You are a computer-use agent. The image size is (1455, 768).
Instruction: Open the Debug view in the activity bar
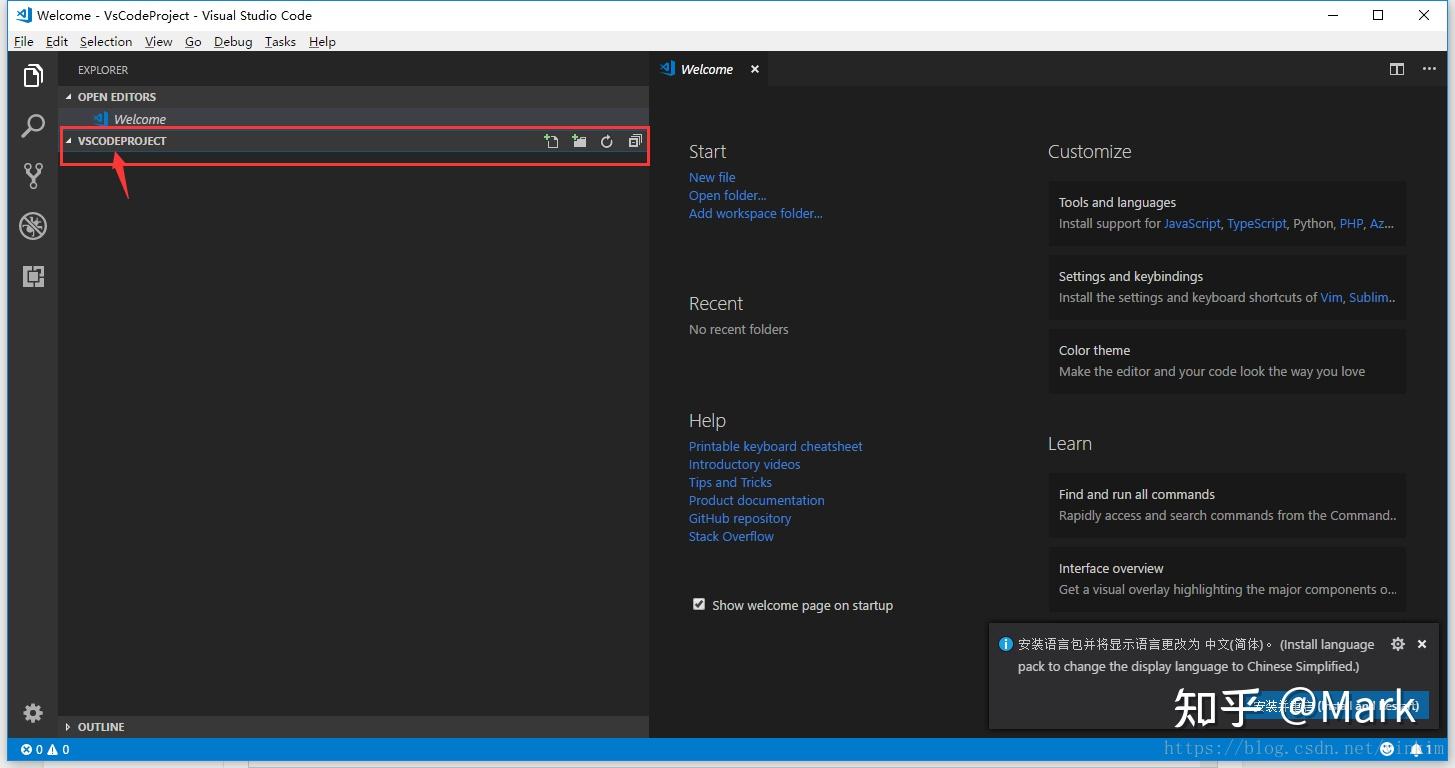click(33, 226)
